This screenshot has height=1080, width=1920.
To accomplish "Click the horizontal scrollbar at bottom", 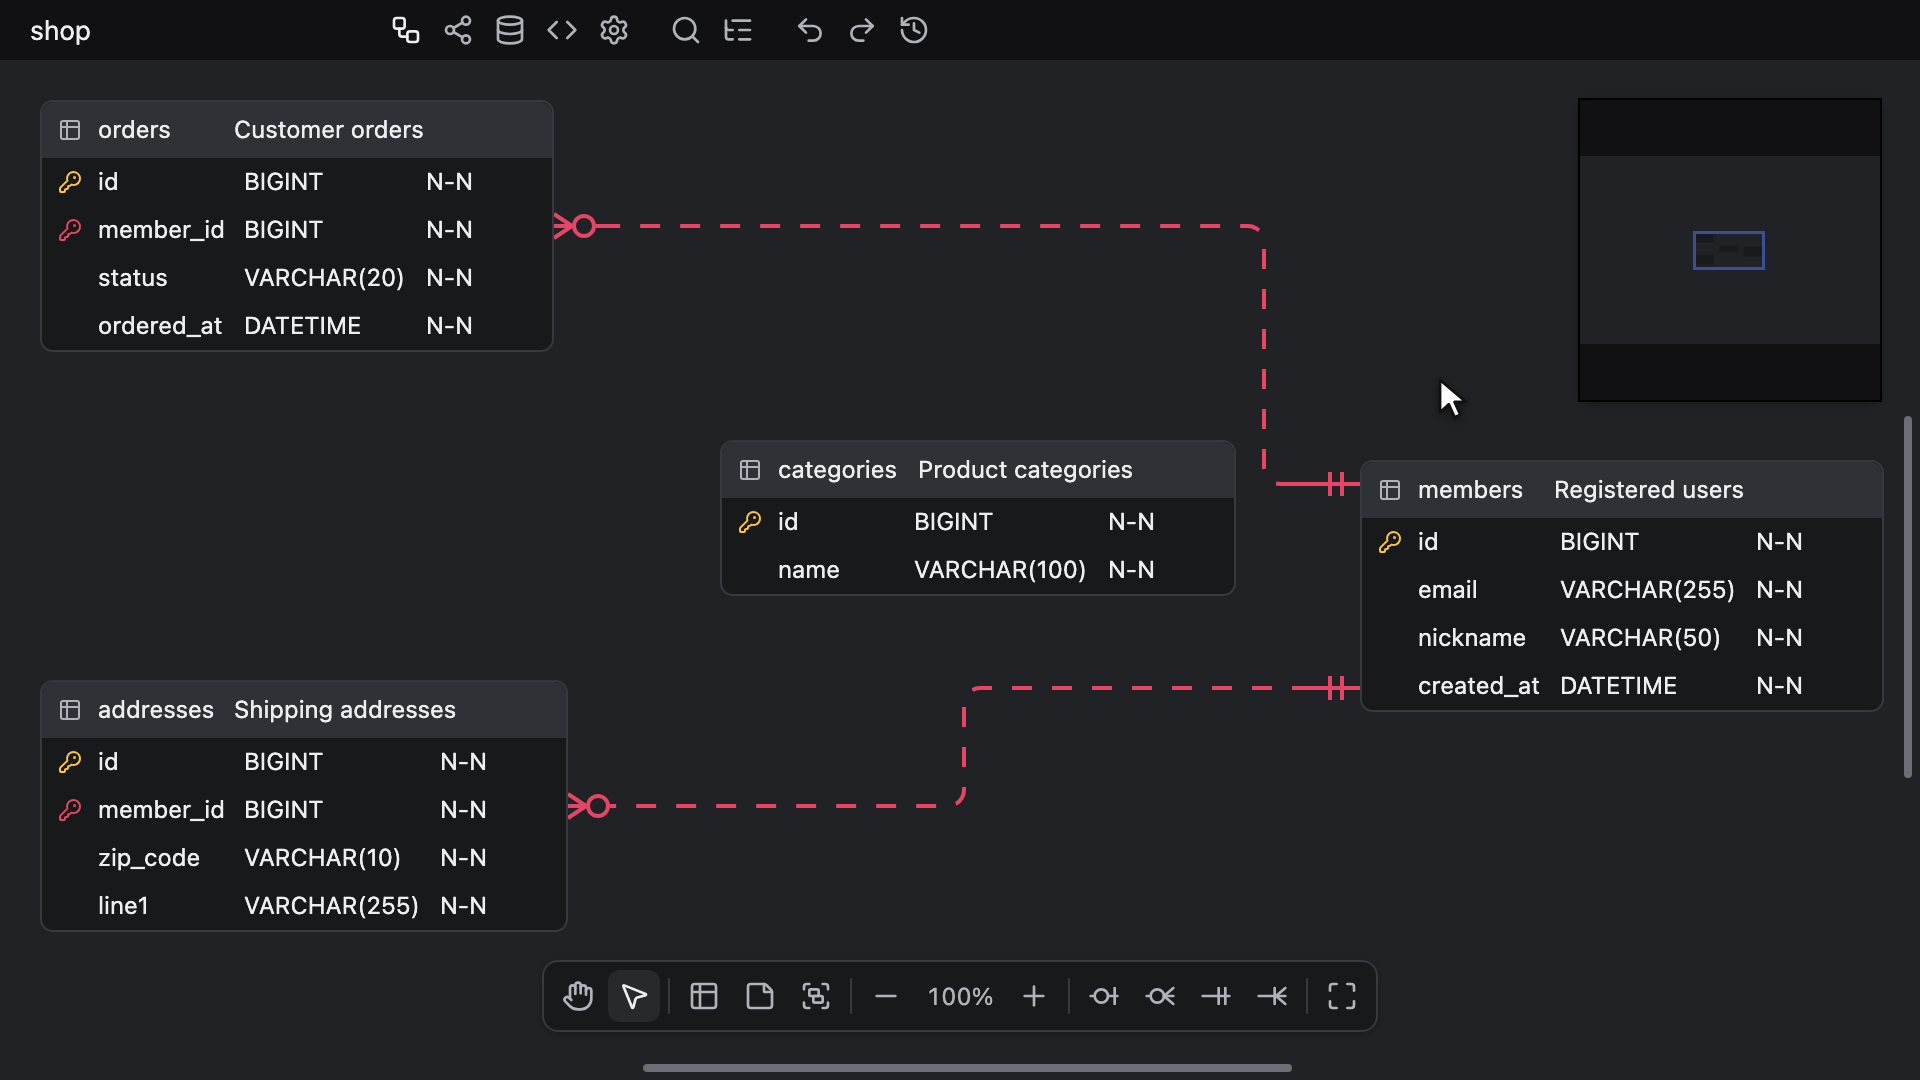I will [967, 1068].
